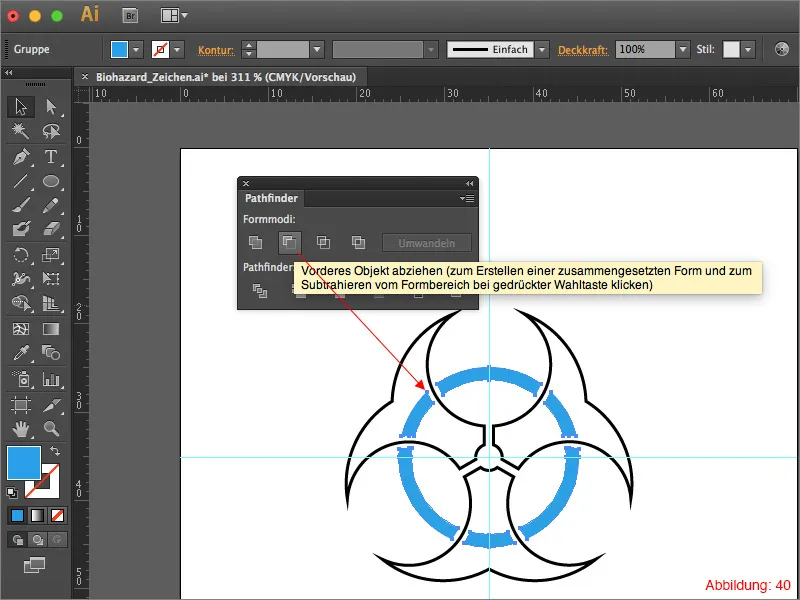Screen dimensions: 800x600
Task: Open Adobe Bridge via the Br icon
Action: pyautogui.click(x=131, y=16)
